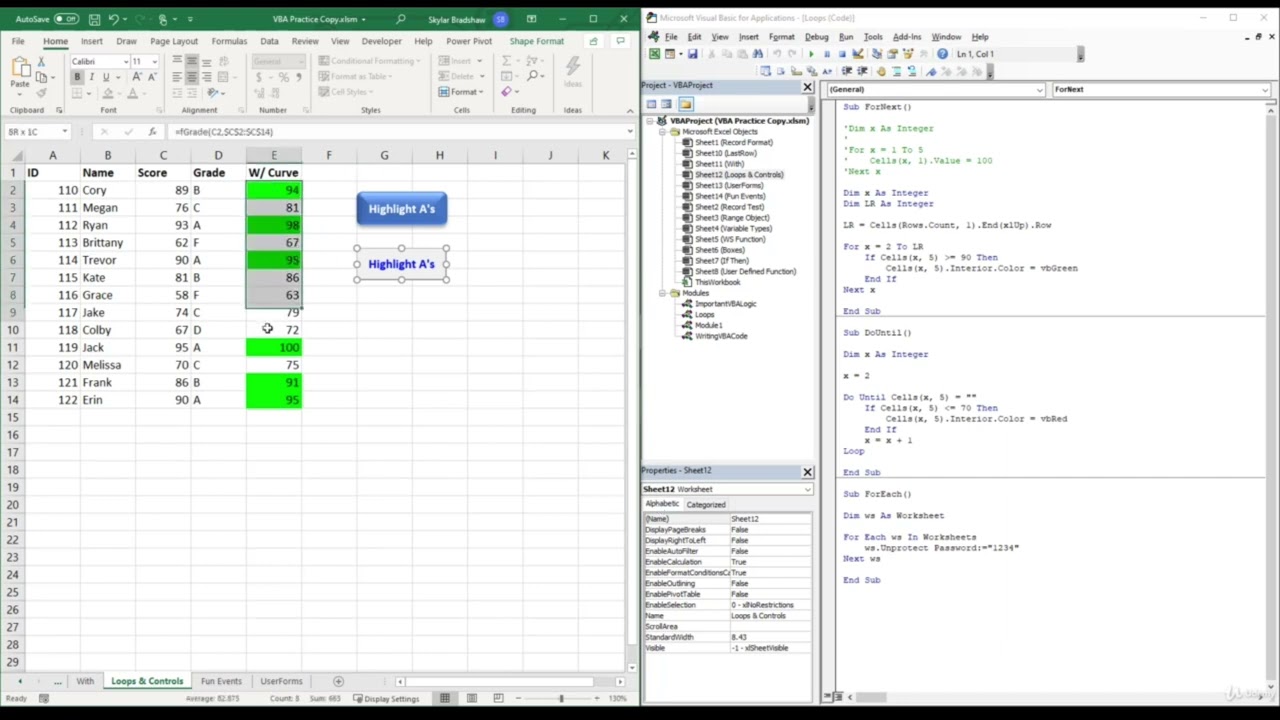
Task: Switch to Normal view in Excel's status bar
Action: coord(445,698)
